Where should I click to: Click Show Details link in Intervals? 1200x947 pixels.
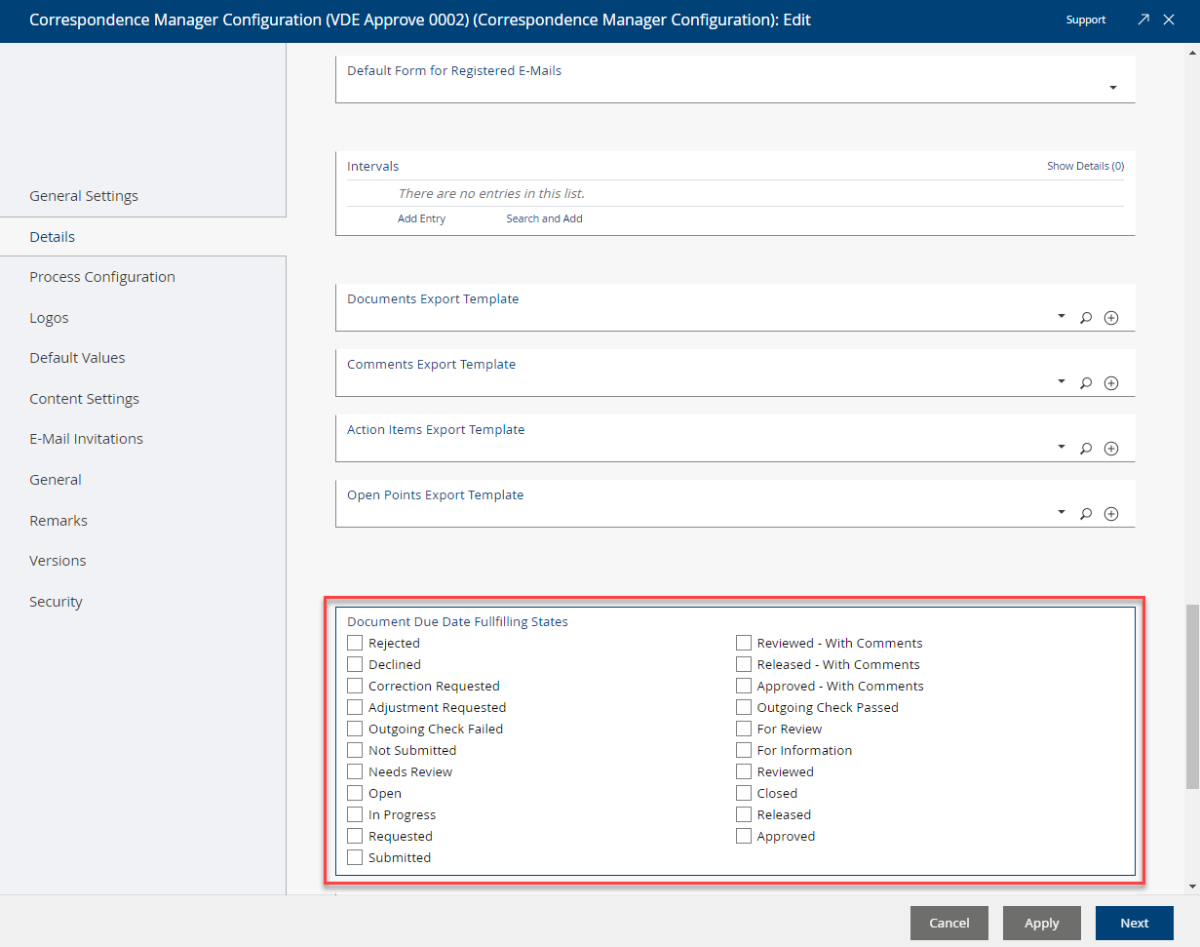pyautogui.click(x=1085, y=166)
